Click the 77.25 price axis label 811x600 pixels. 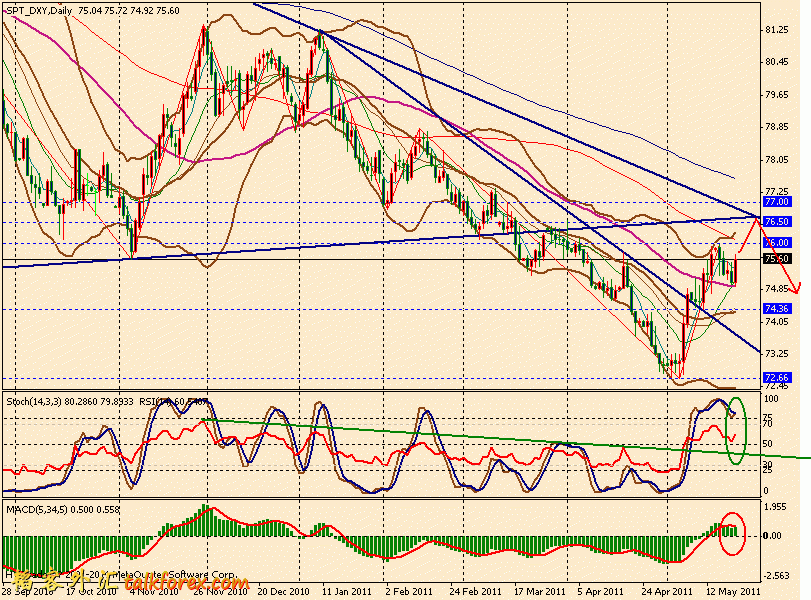[x=776, y=191]
